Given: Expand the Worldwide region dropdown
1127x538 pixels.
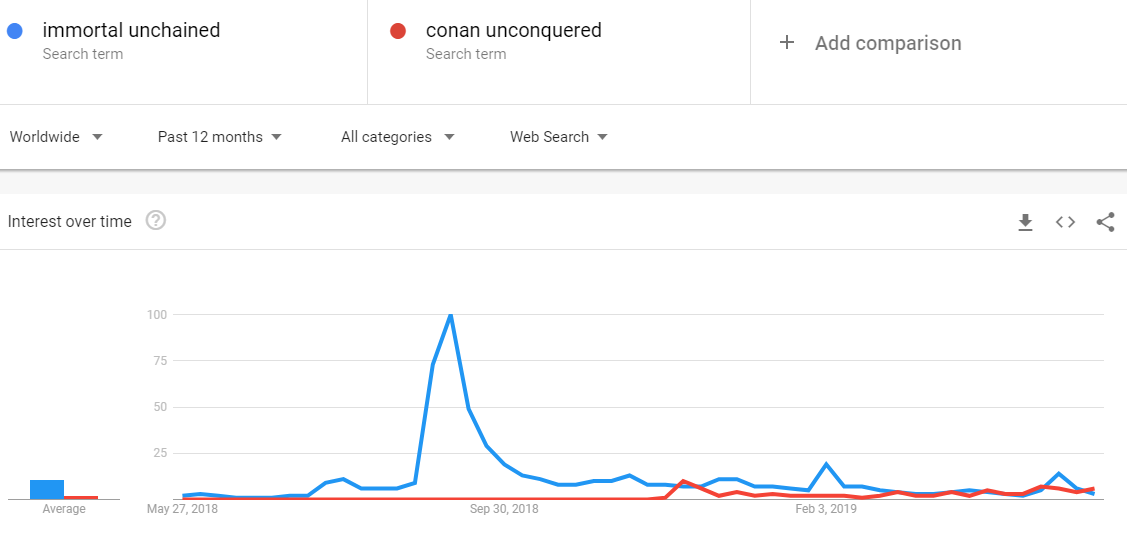Looking at the screenshot, I should [56, 136].
